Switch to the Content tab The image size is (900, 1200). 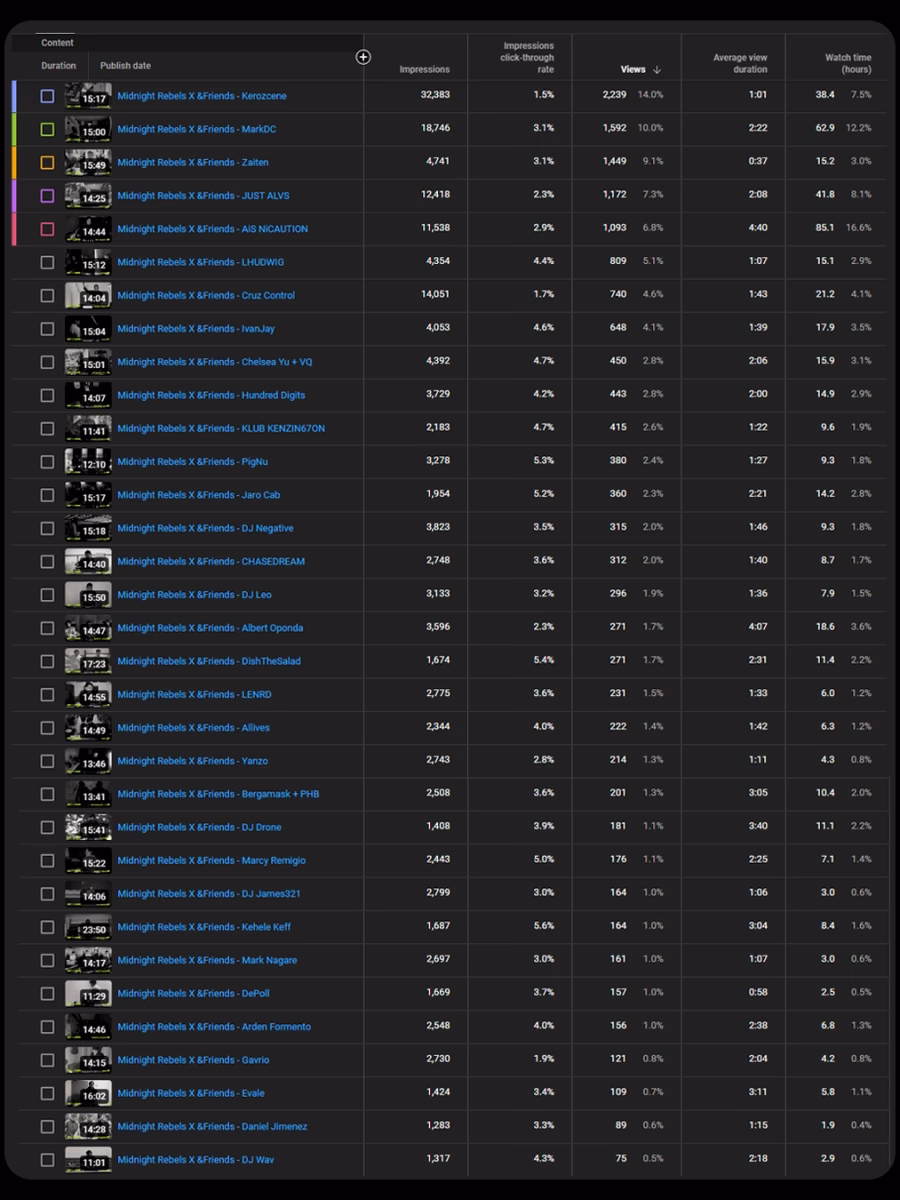(x=57, y=43)
